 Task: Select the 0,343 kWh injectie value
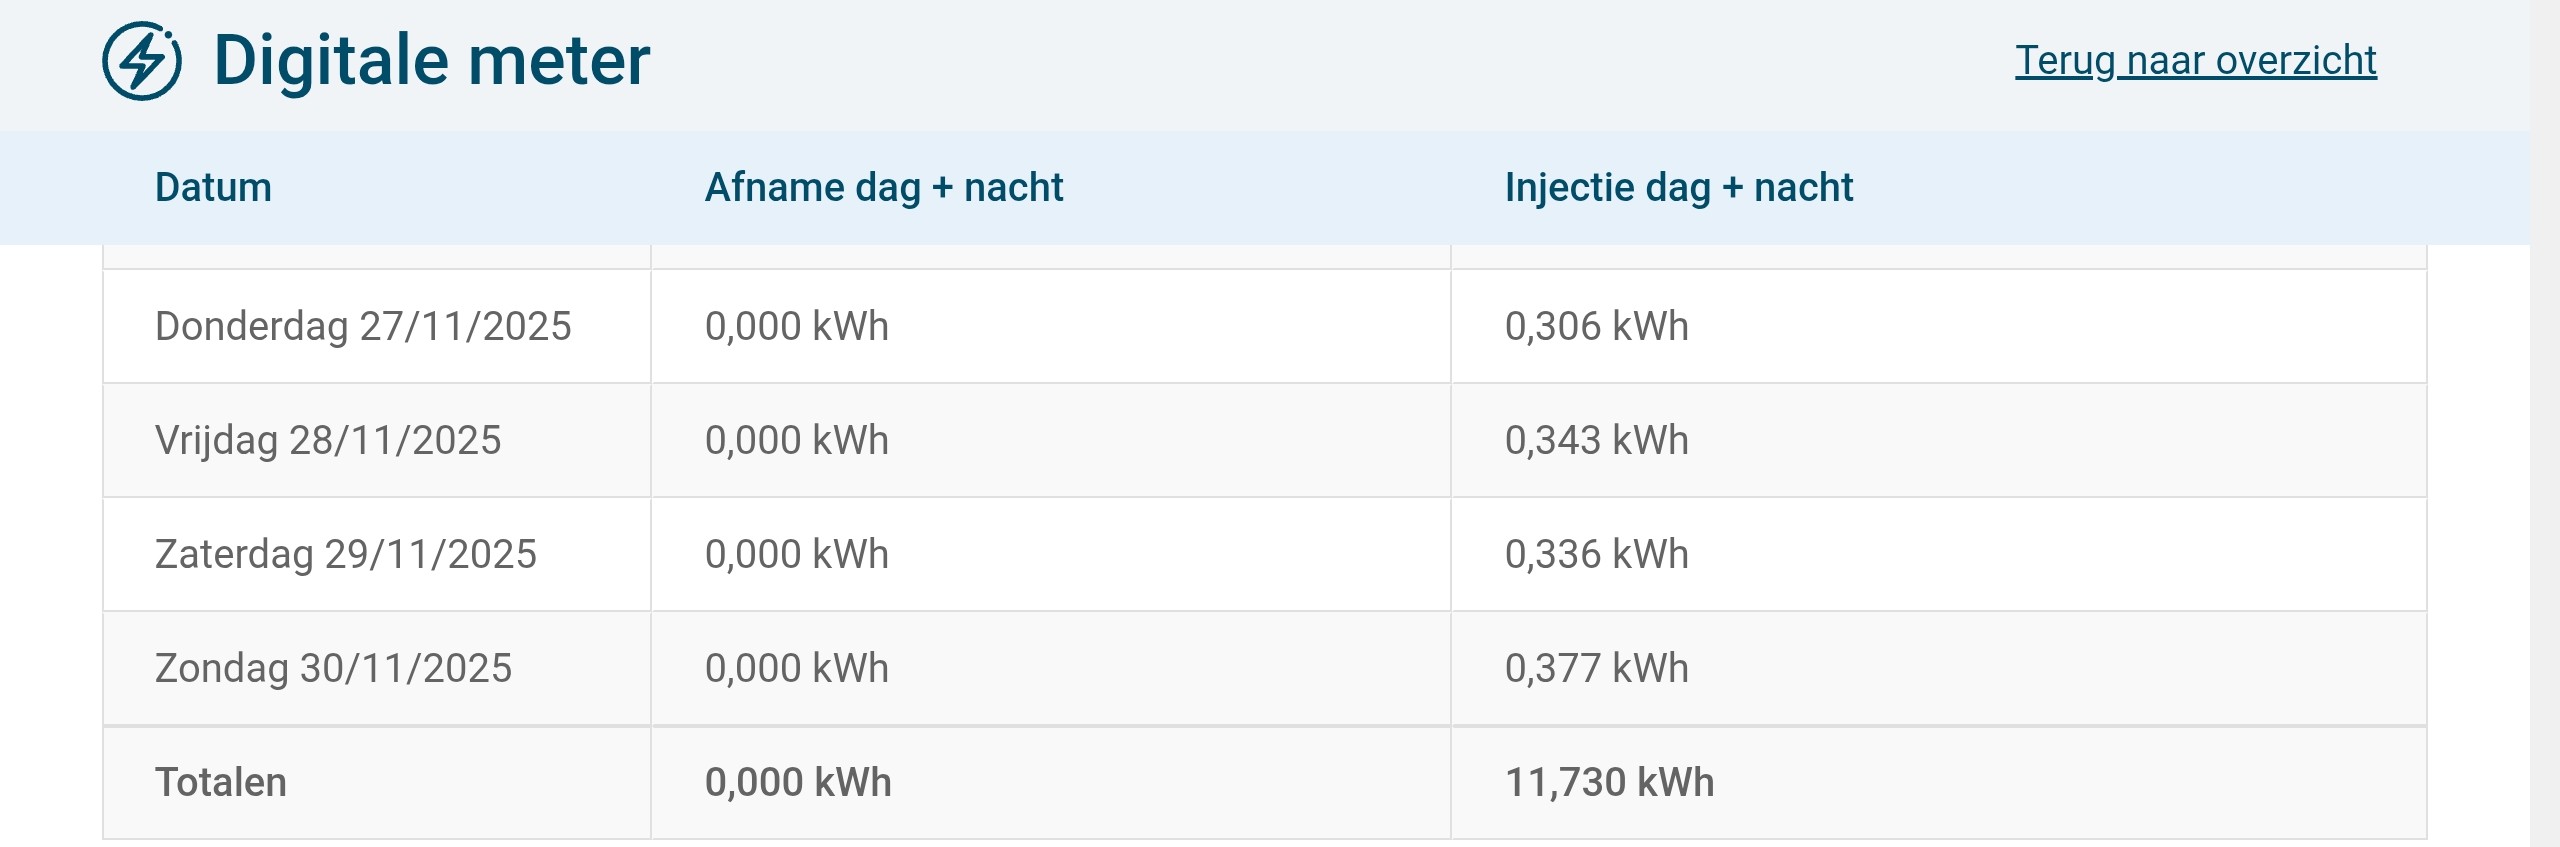click(1596, 441)
